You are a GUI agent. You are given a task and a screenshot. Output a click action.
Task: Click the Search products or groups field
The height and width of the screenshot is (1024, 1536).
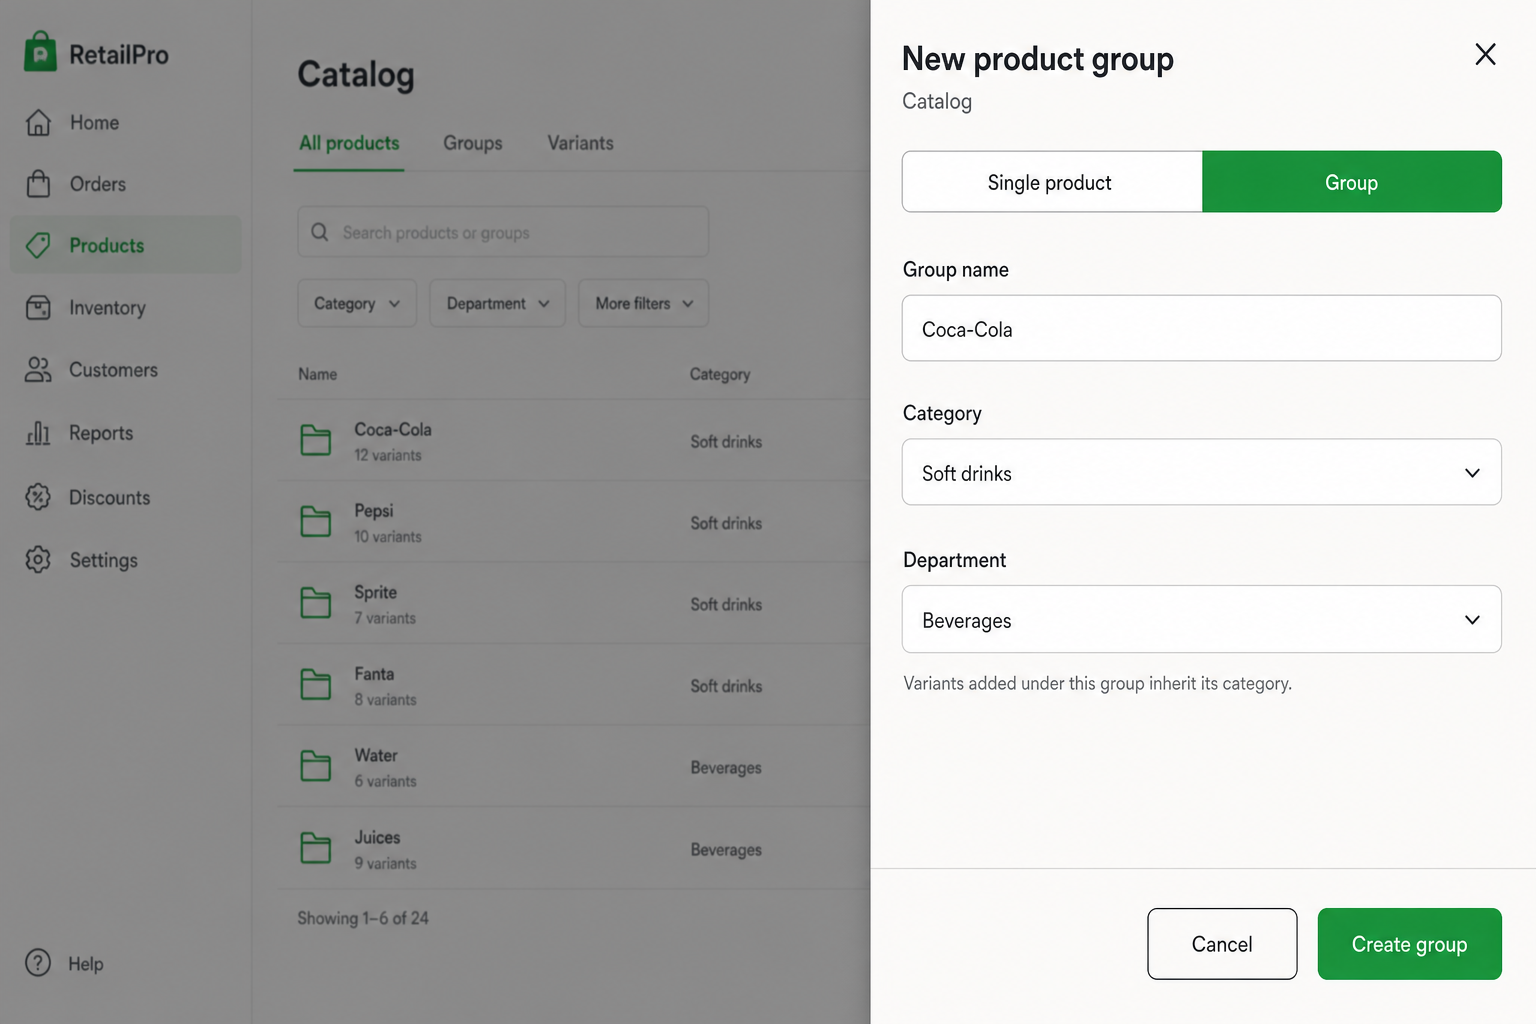point(503,232)
